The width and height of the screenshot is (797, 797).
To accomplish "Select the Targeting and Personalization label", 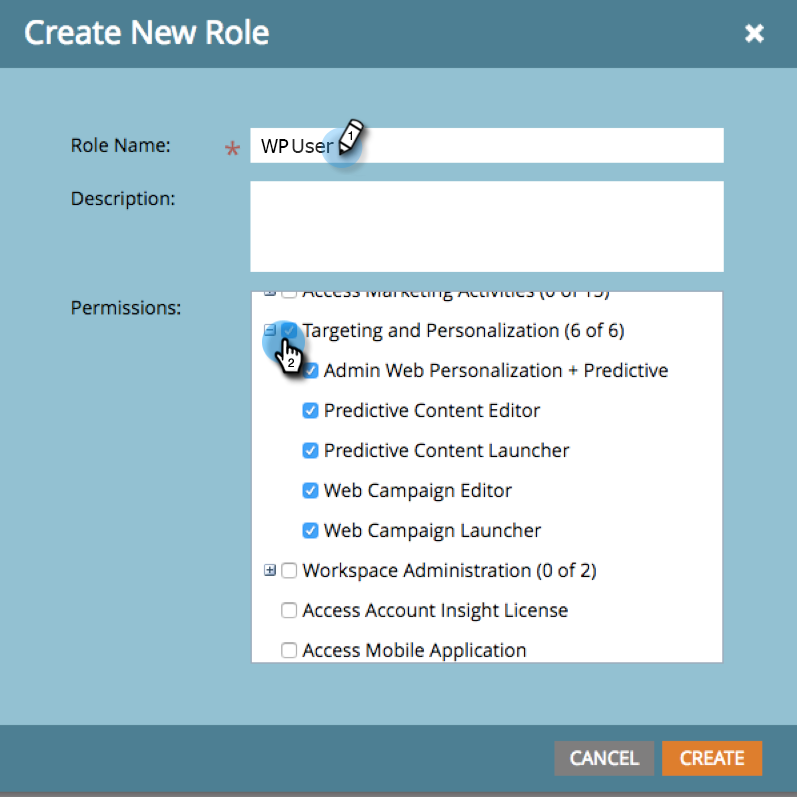I will [463, 330].
